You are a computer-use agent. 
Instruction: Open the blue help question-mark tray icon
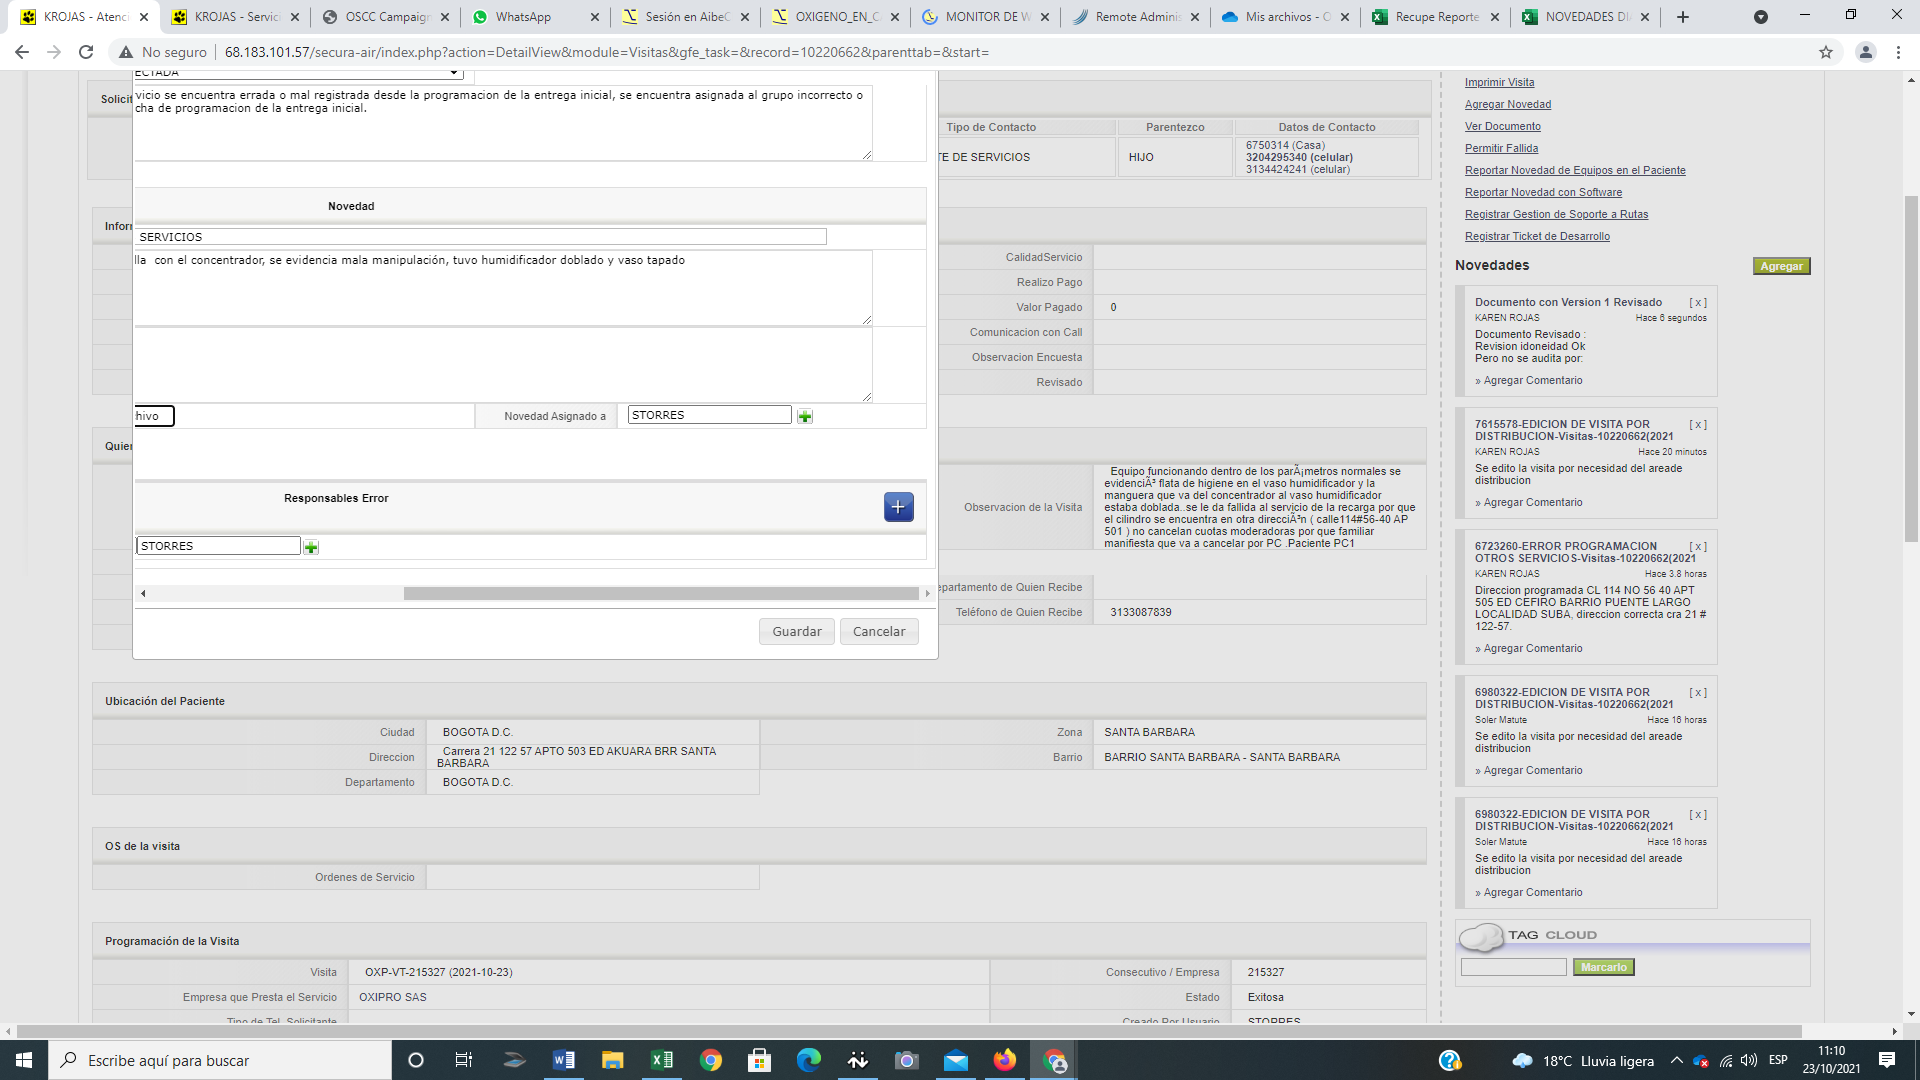(1450, 1060)
